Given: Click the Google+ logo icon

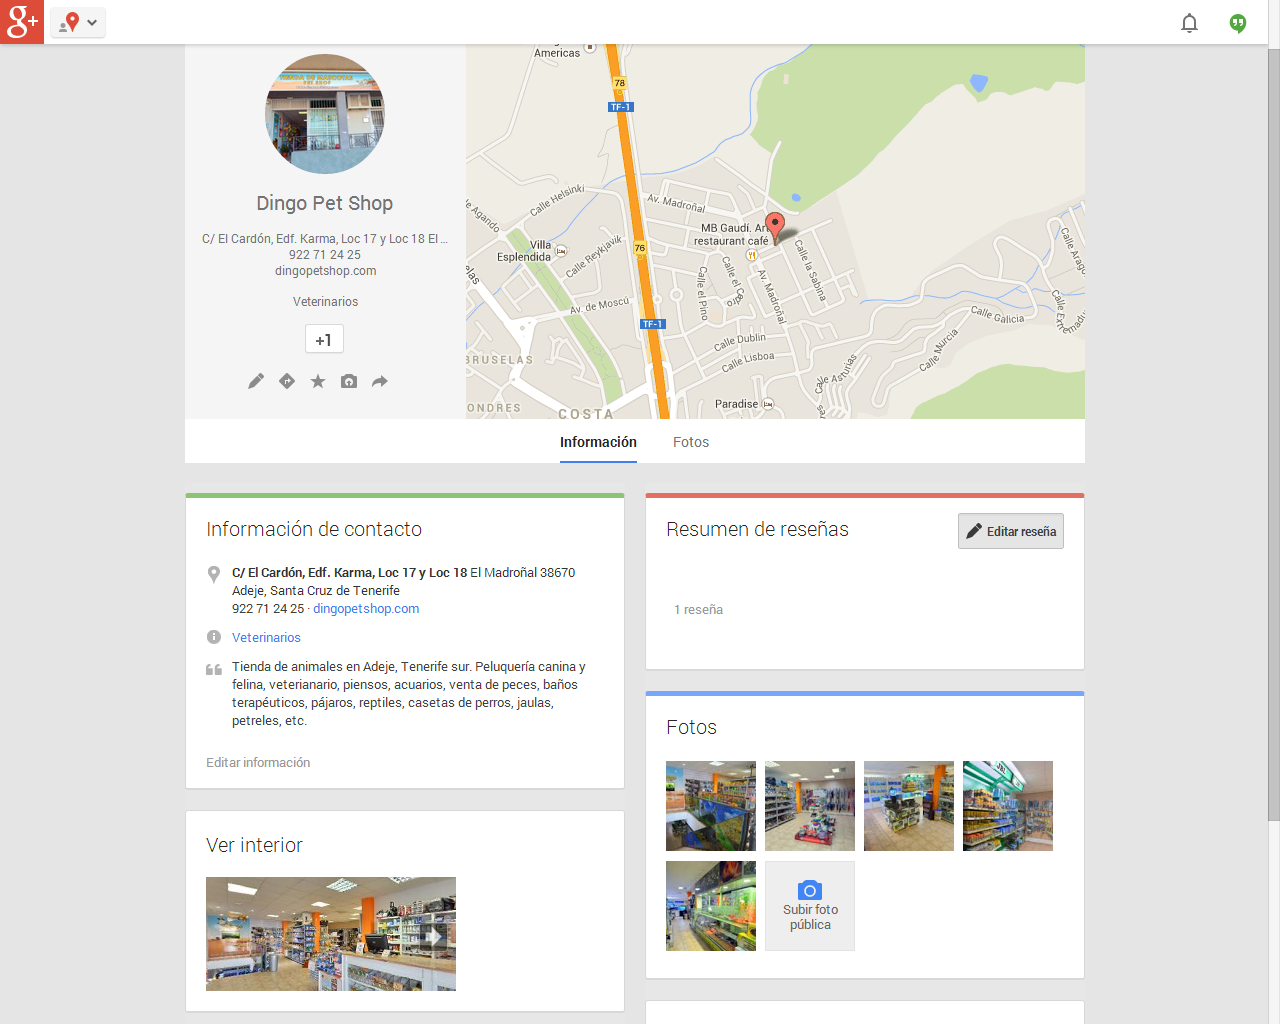Looking at the screenshot, I should click(22, 22).
